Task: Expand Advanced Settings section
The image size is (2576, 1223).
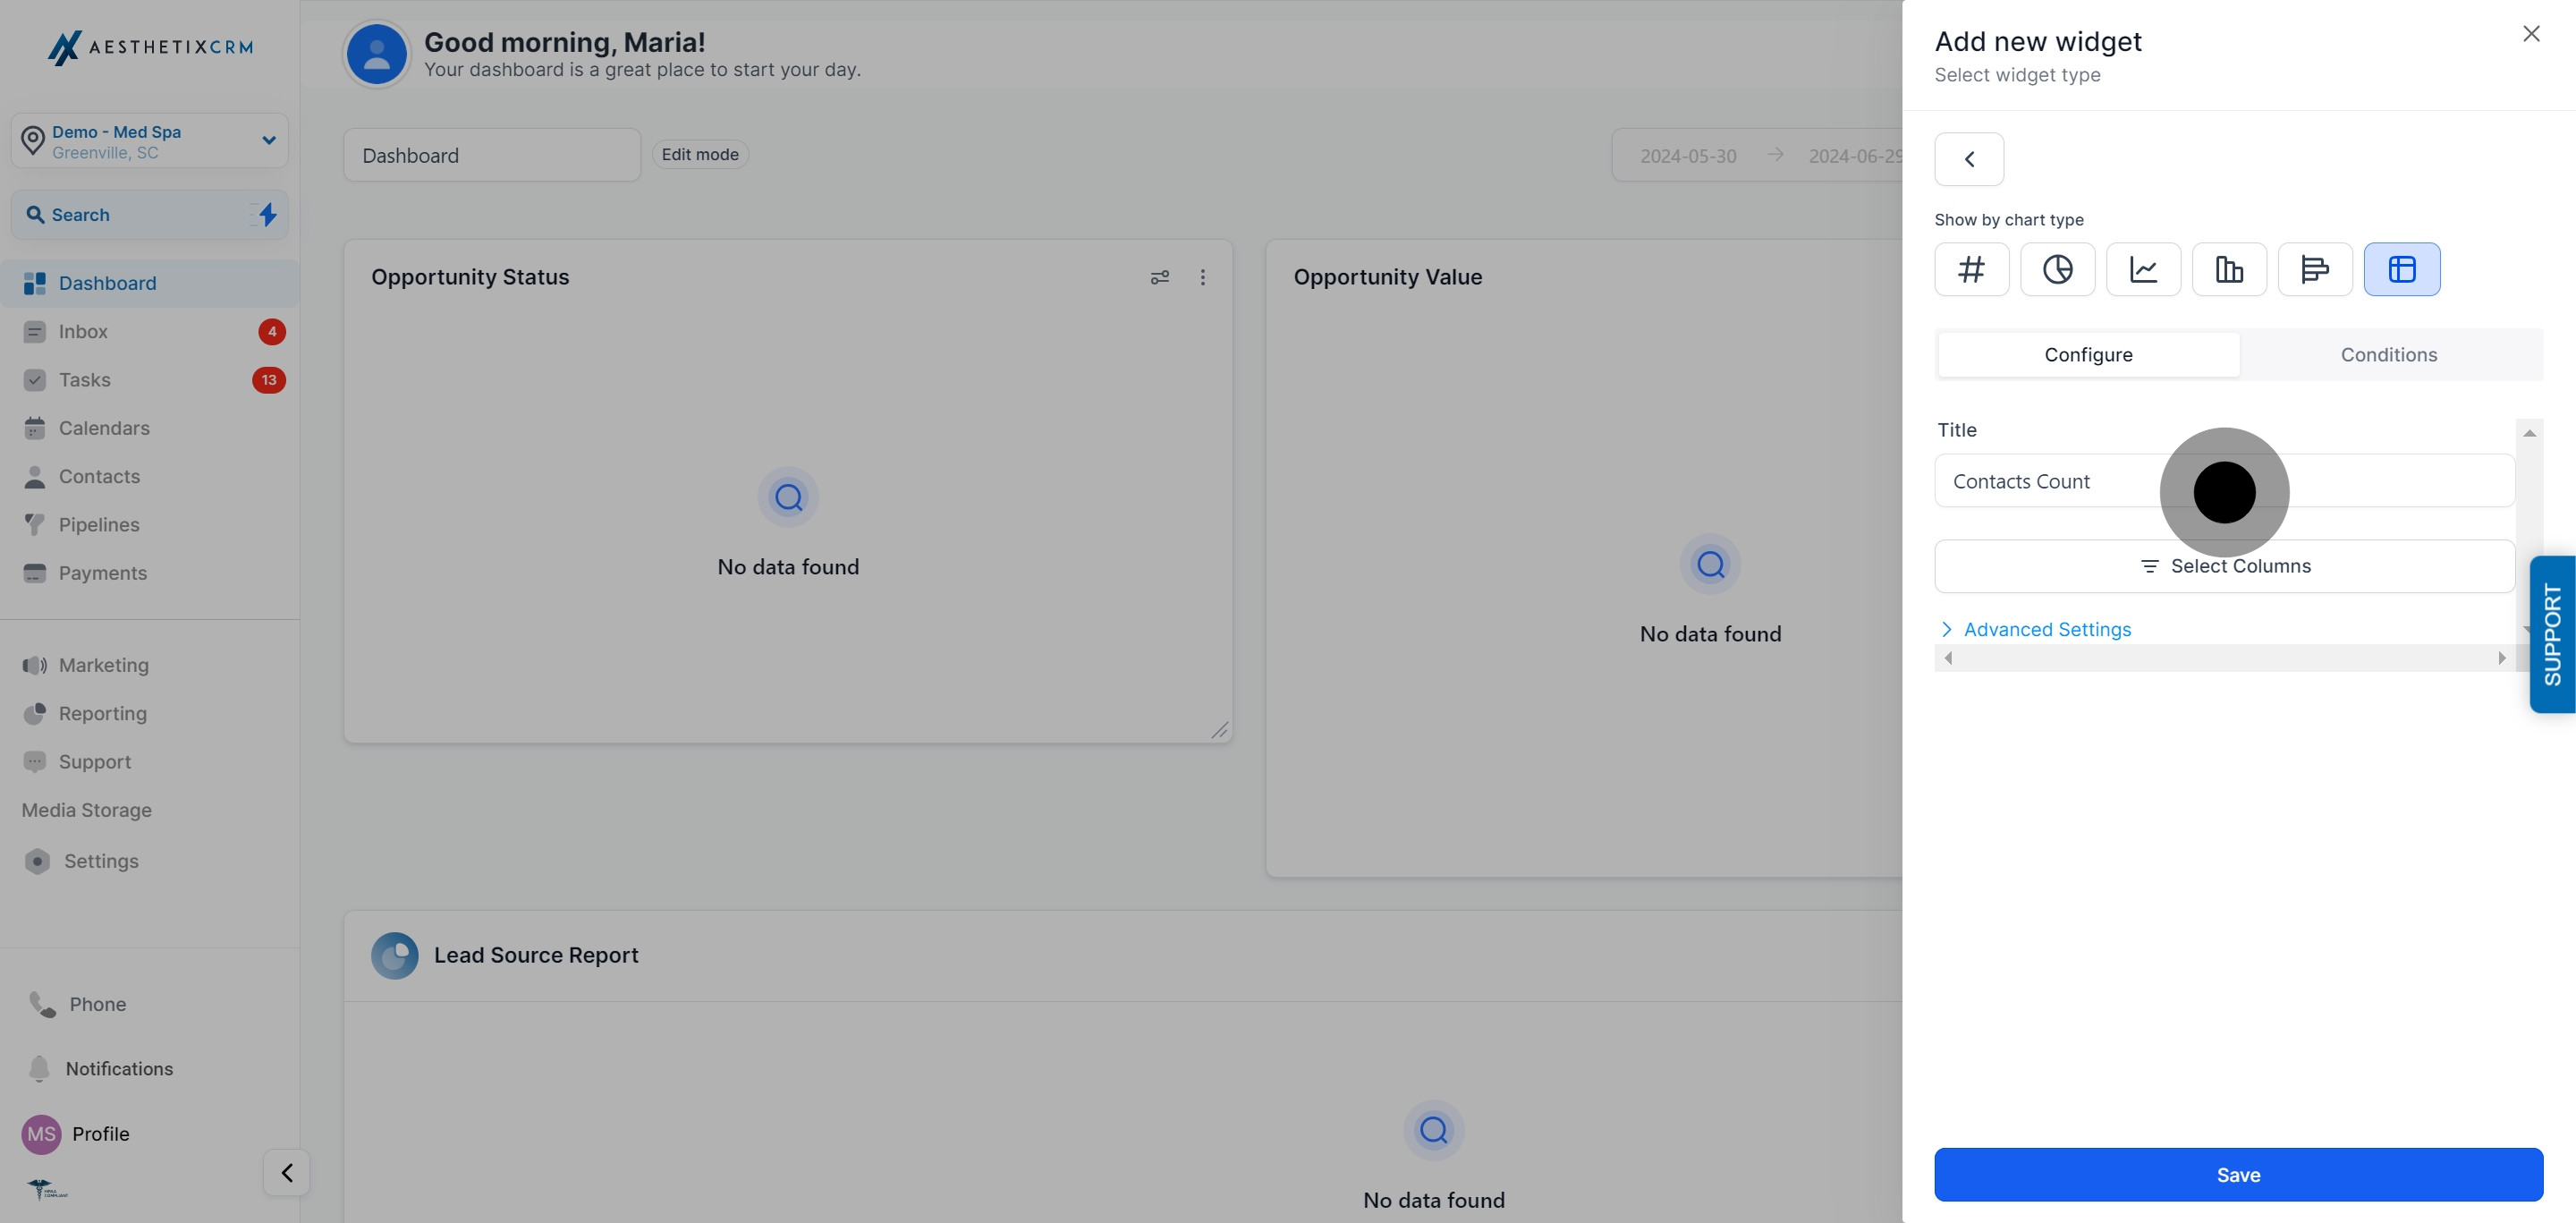Action: point(2046,629)
